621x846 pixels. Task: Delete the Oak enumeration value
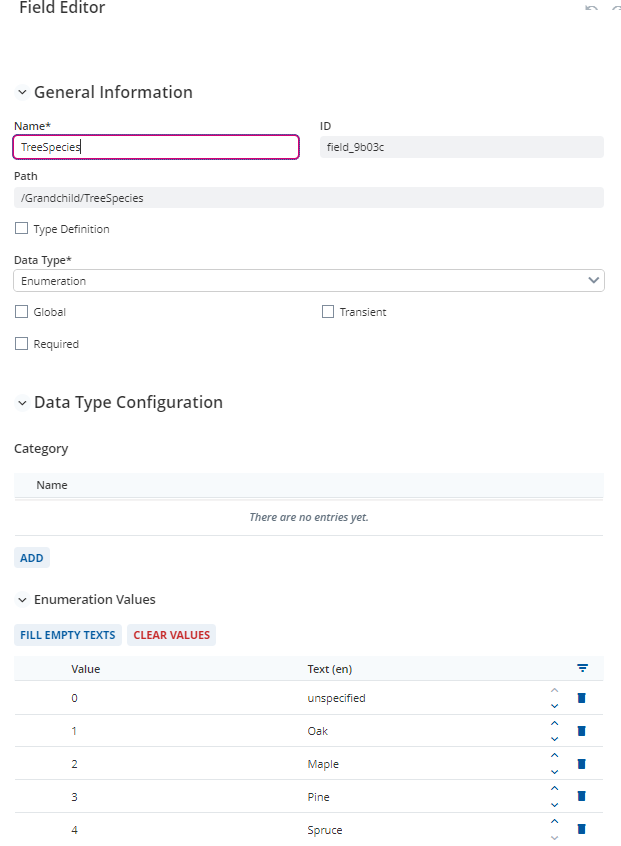point(582,731)
